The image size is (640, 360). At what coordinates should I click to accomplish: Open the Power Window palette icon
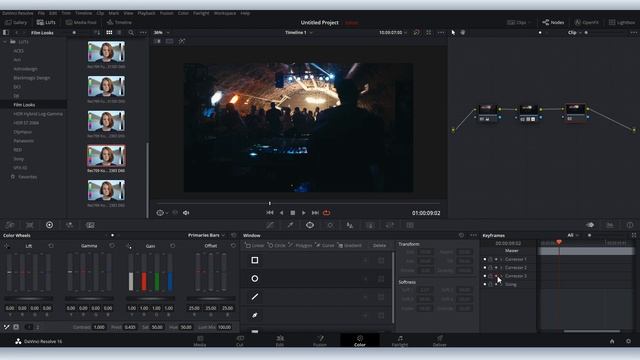pyautogui.click(x=310, y=225)
